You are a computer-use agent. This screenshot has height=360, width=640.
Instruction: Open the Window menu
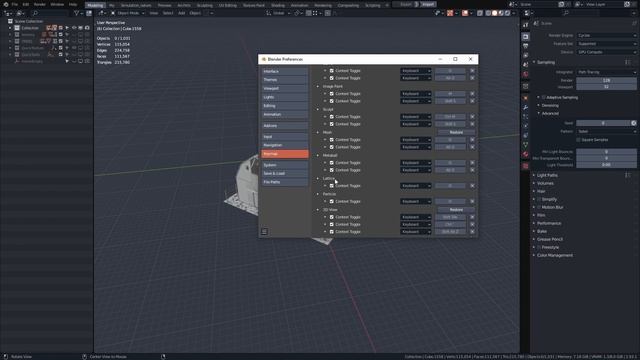coord(57,4)
